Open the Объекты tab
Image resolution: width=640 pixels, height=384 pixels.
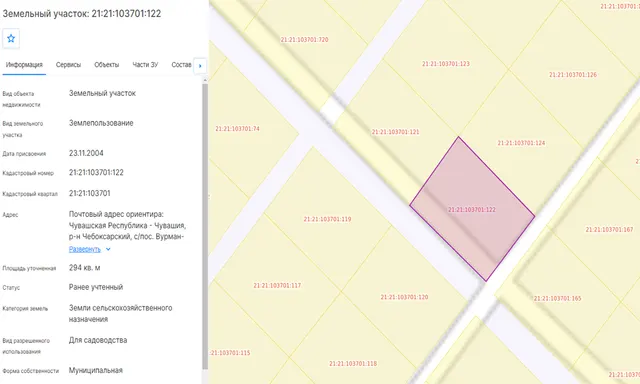pos(107,65)
